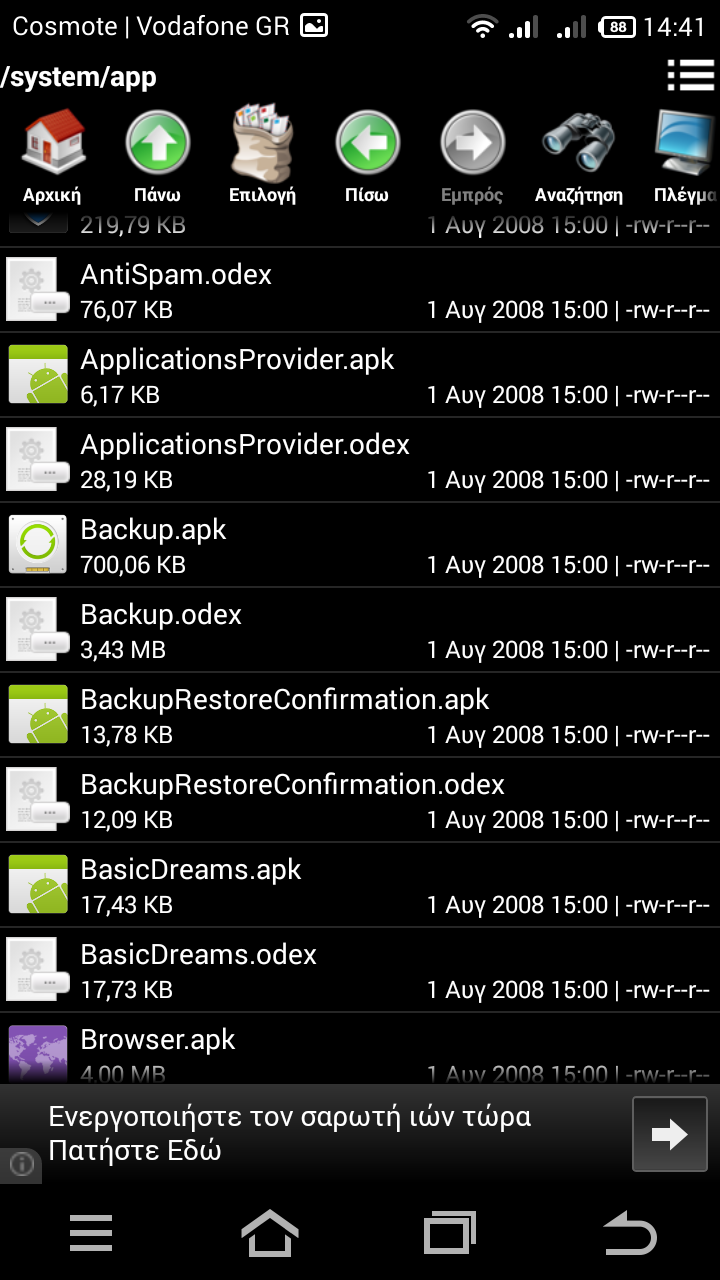Tap the ApplicationsProvider.odex file icon
The height and width of the screenshot is (1280, 720).
coord(38,460)
